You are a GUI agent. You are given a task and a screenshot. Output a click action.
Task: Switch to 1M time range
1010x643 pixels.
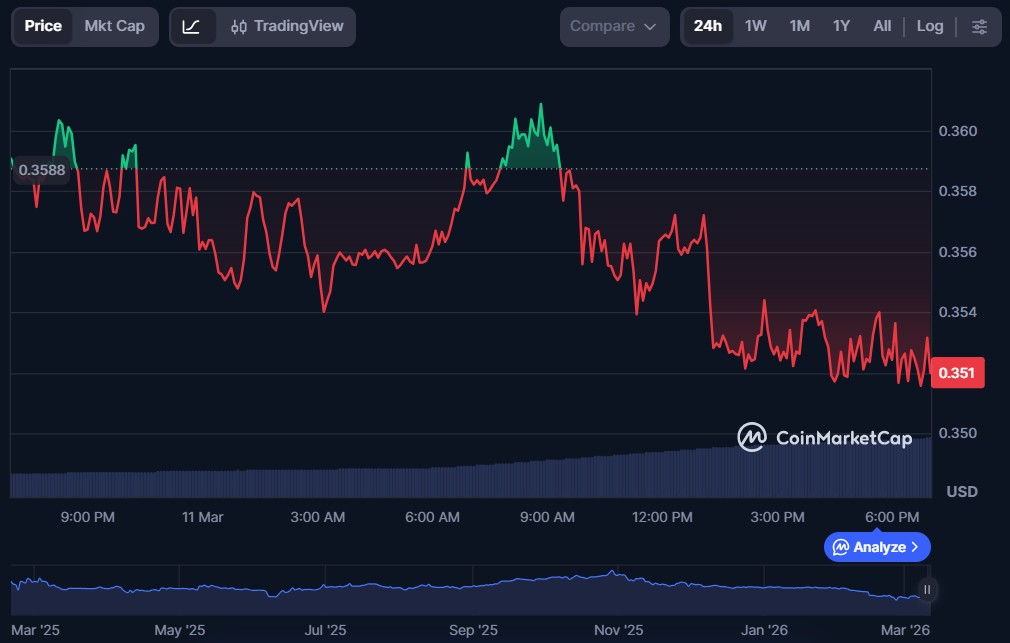(x=799, y=26)
